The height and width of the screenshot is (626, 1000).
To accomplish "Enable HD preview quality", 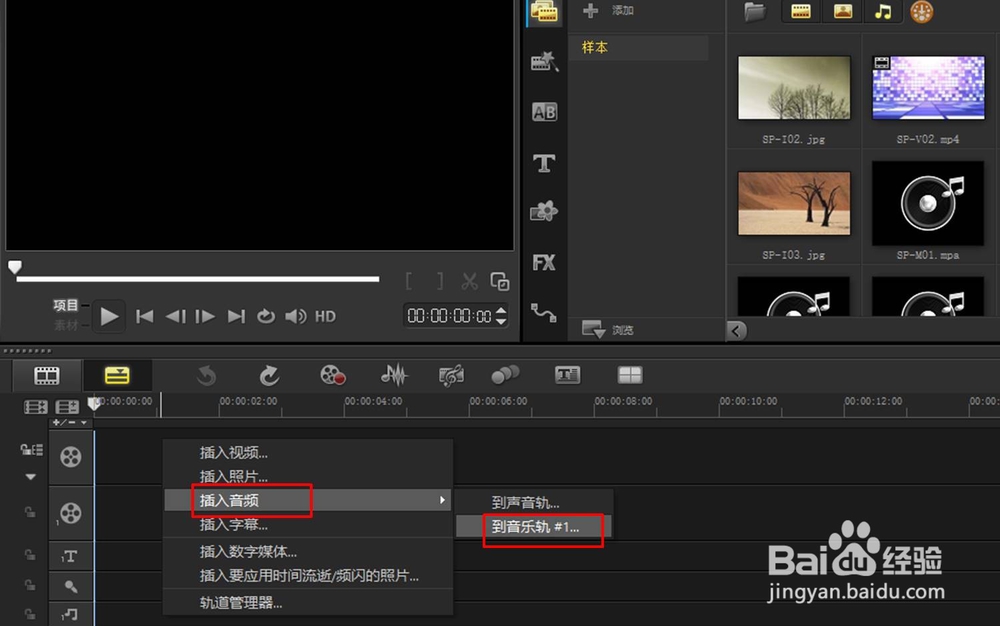I will 324,315.
